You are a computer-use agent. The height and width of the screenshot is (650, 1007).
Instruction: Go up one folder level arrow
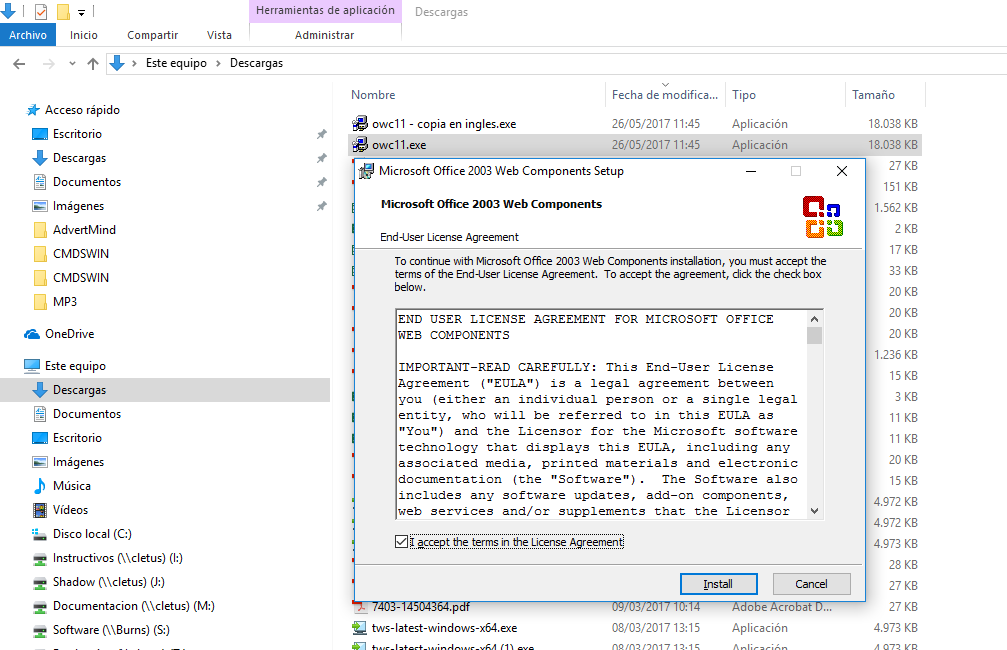(x=92, y=64)
